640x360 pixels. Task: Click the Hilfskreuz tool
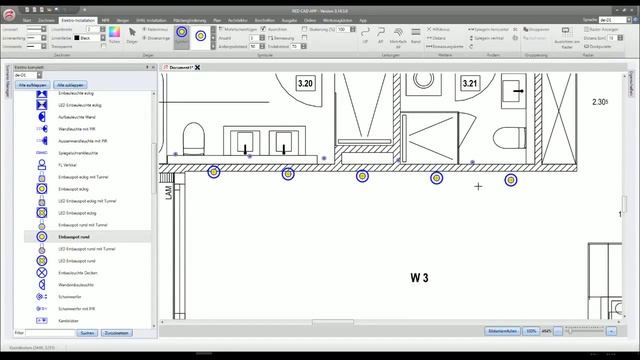[438, 29]
